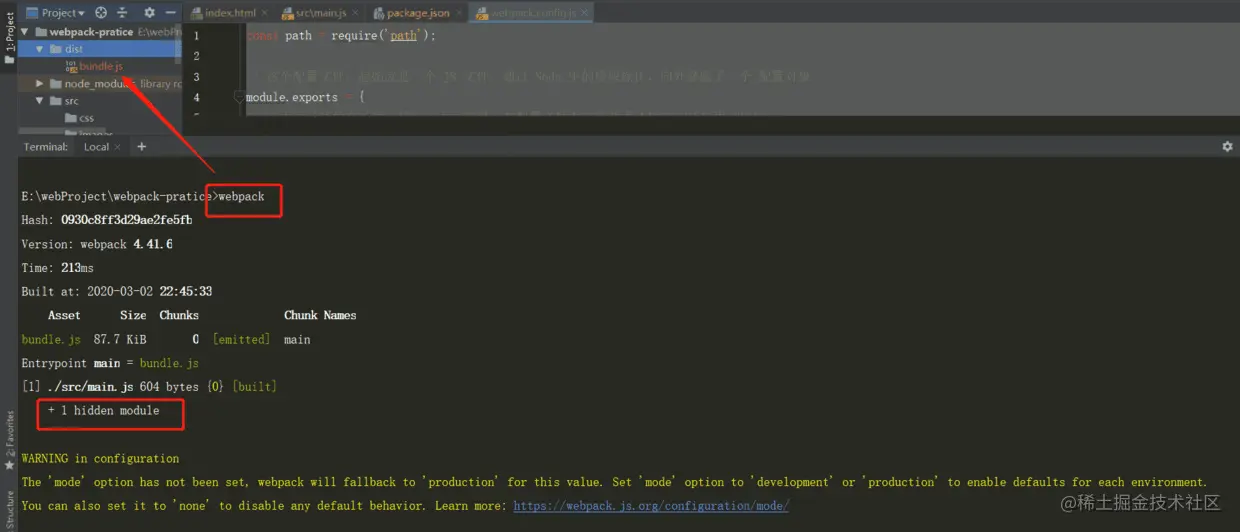Open the webpack configuration mode link
1240x532 pixels.
click(x=651, y=506)
